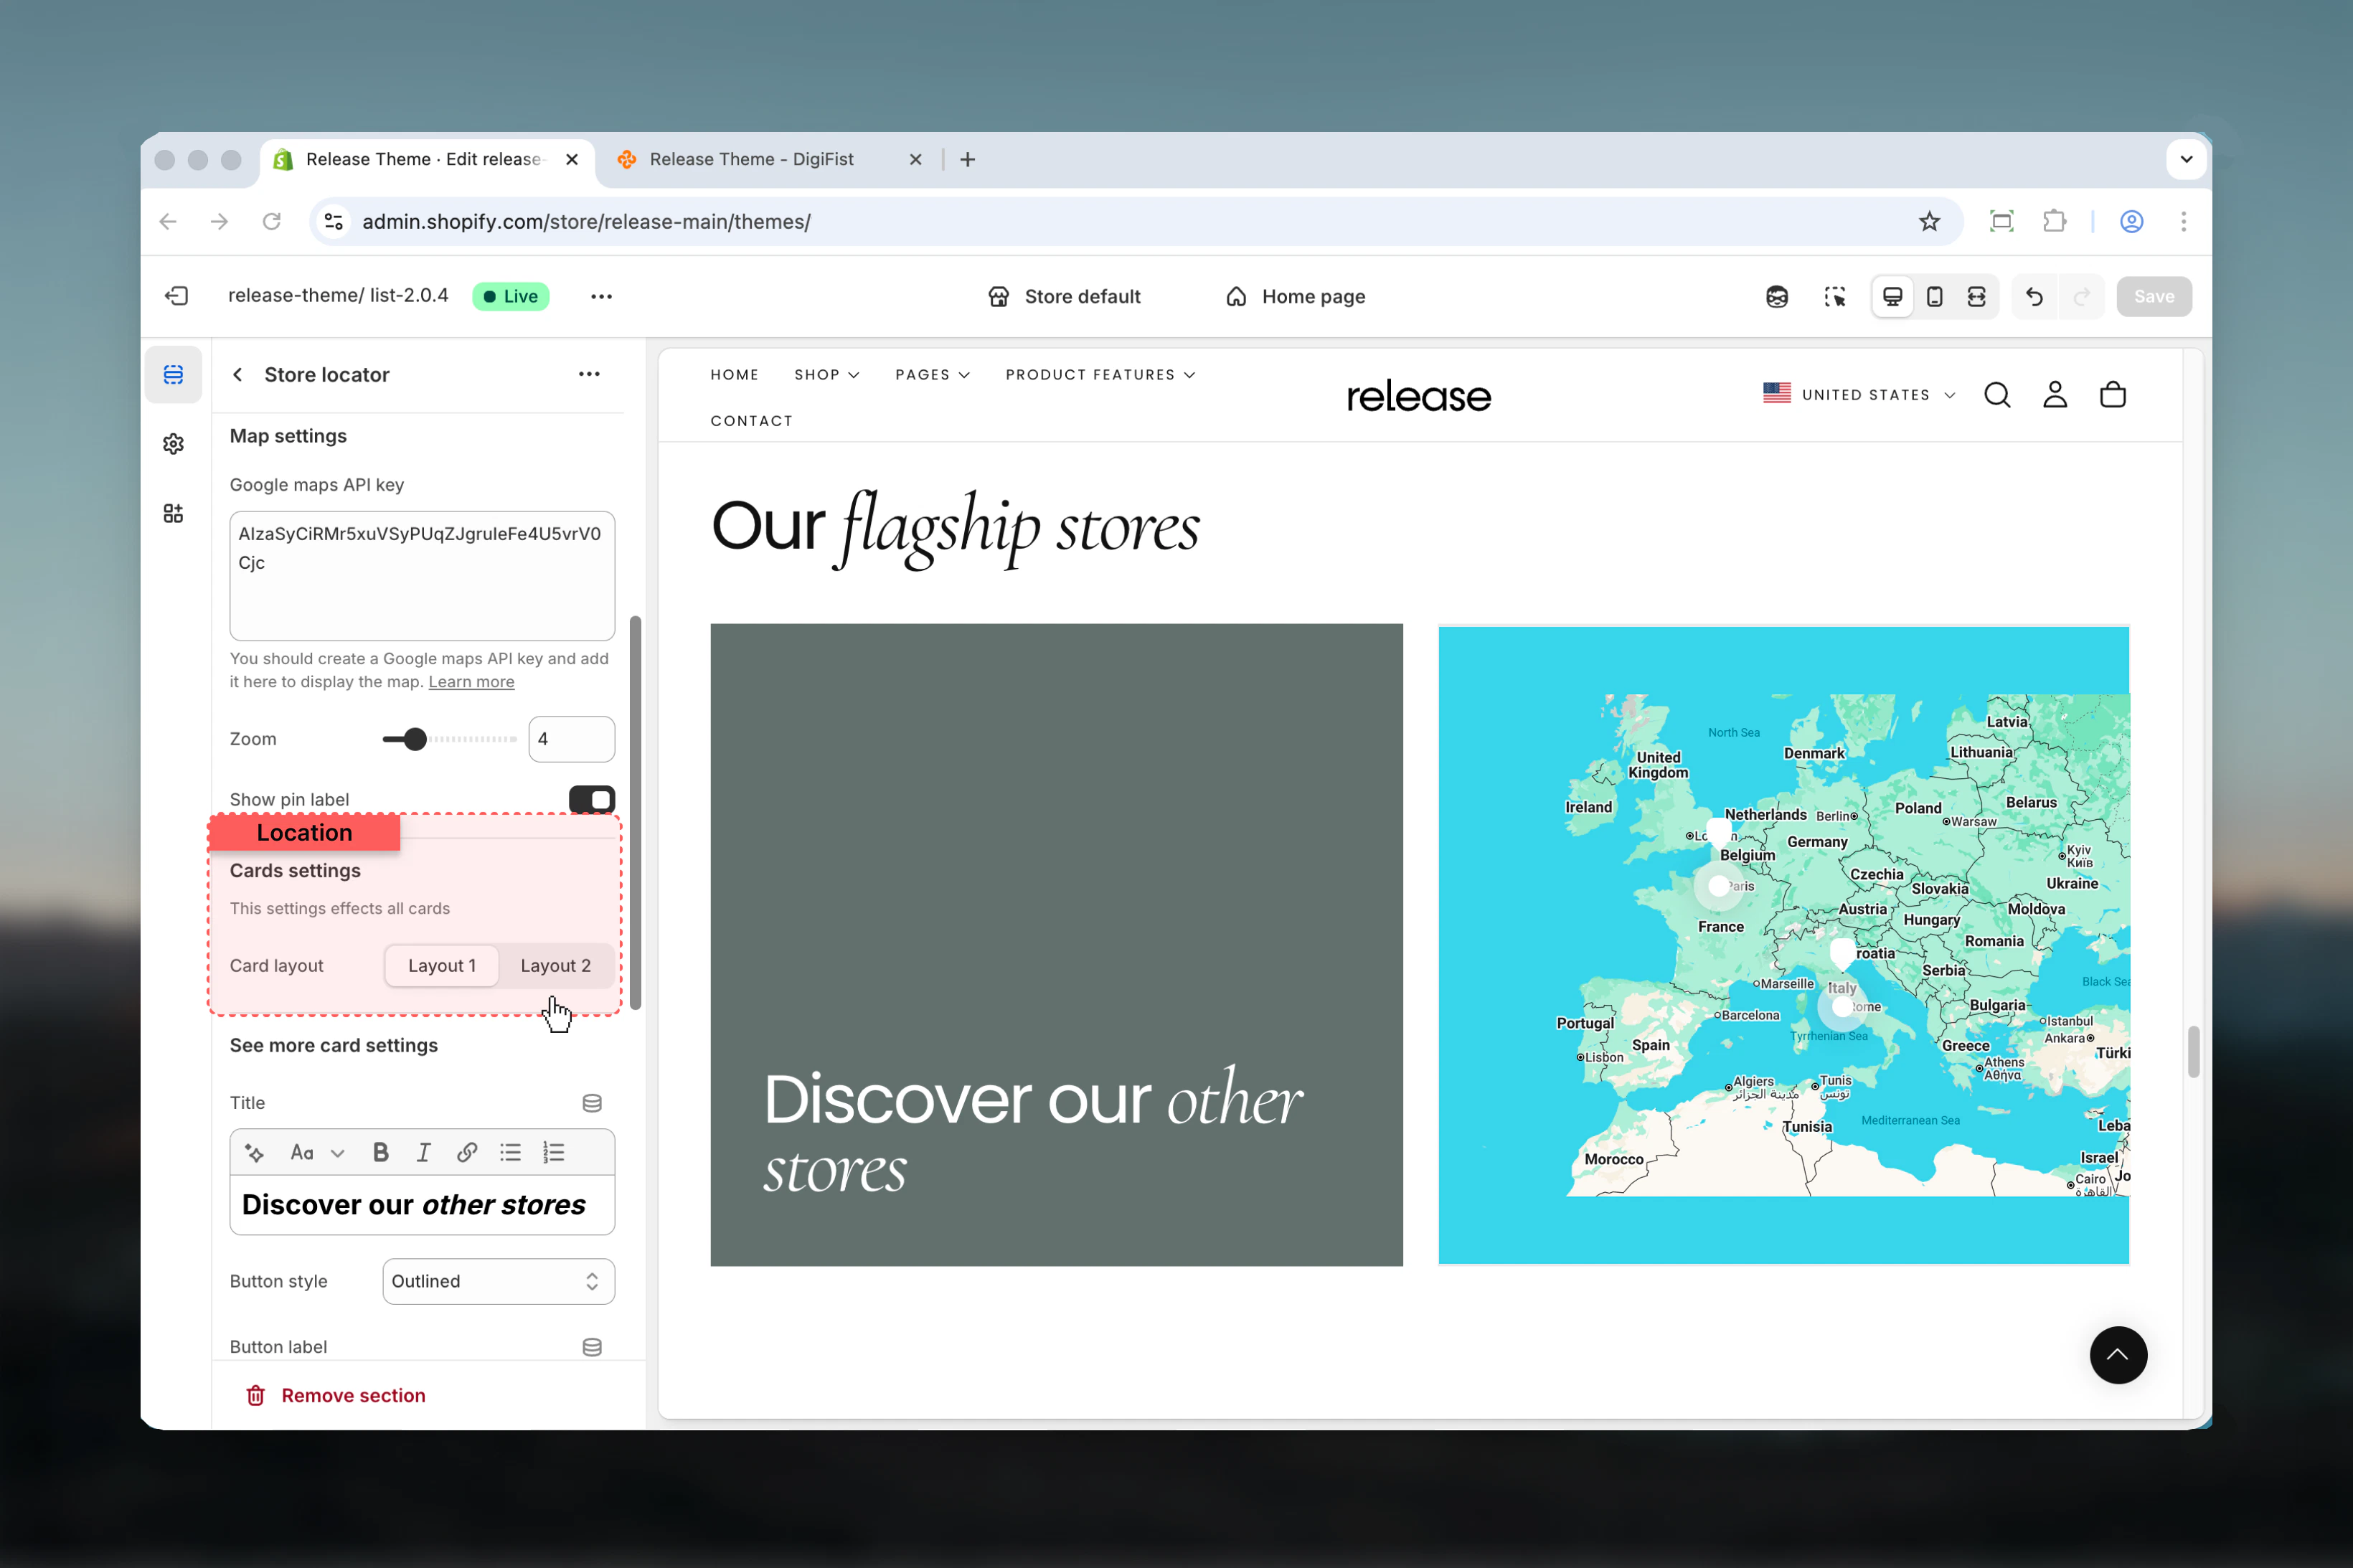Expand the PRODUCT FEATURES menu
The height and width of the screenshot is (1568, 2353).
coord(1100,375)
